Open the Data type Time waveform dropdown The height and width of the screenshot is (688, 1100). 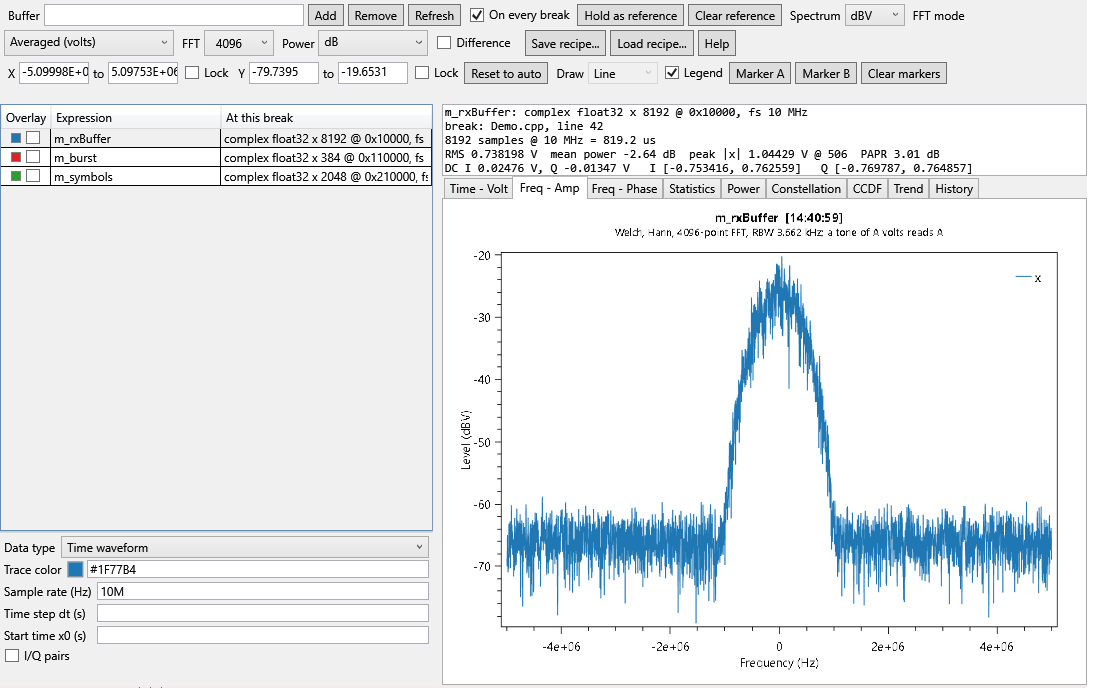pos(245,548)
